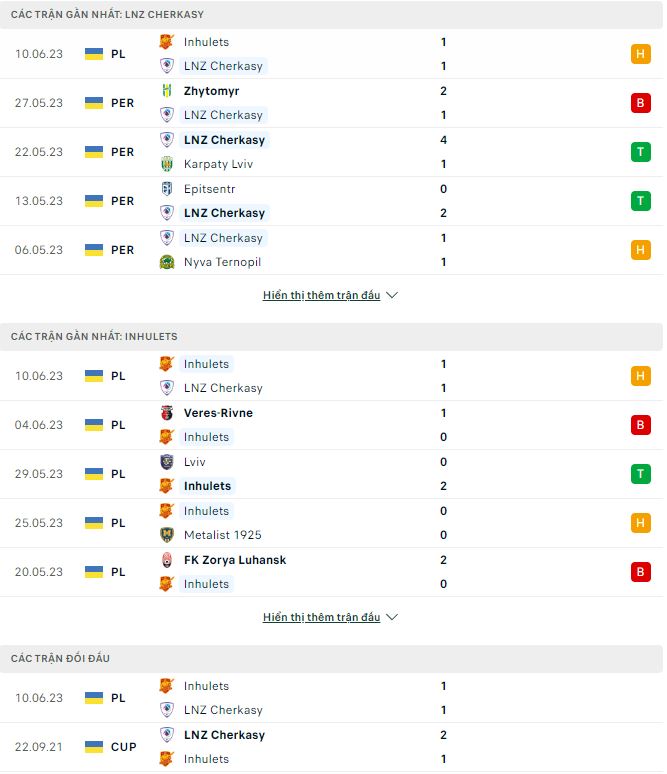Click the Karpaty Lviv team crest
The height and width of the screenshot is (774, 667).
point(167,164)
